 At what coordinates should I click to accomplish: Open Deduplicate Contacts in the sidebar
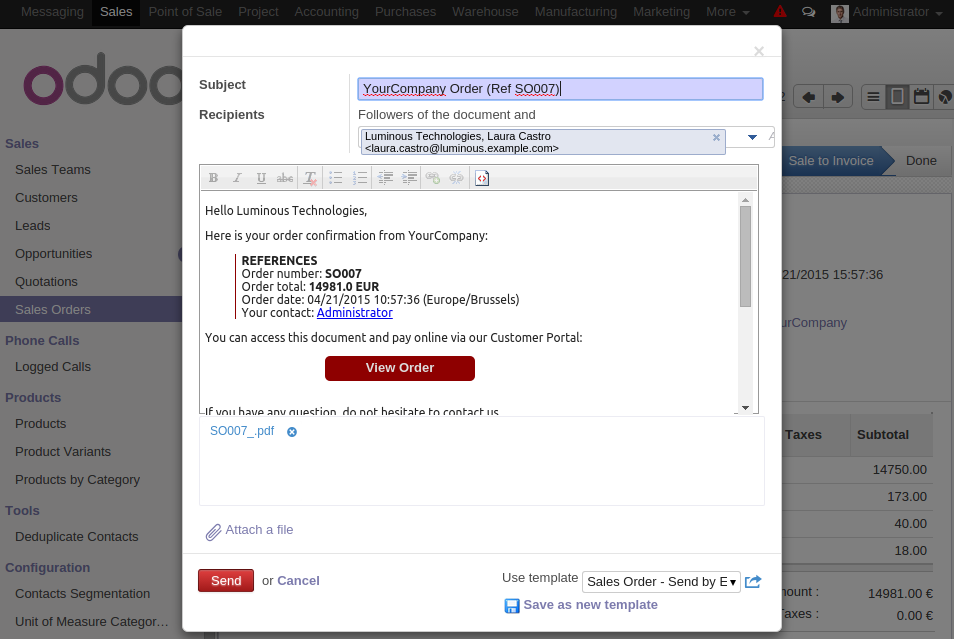coord(77,537)
